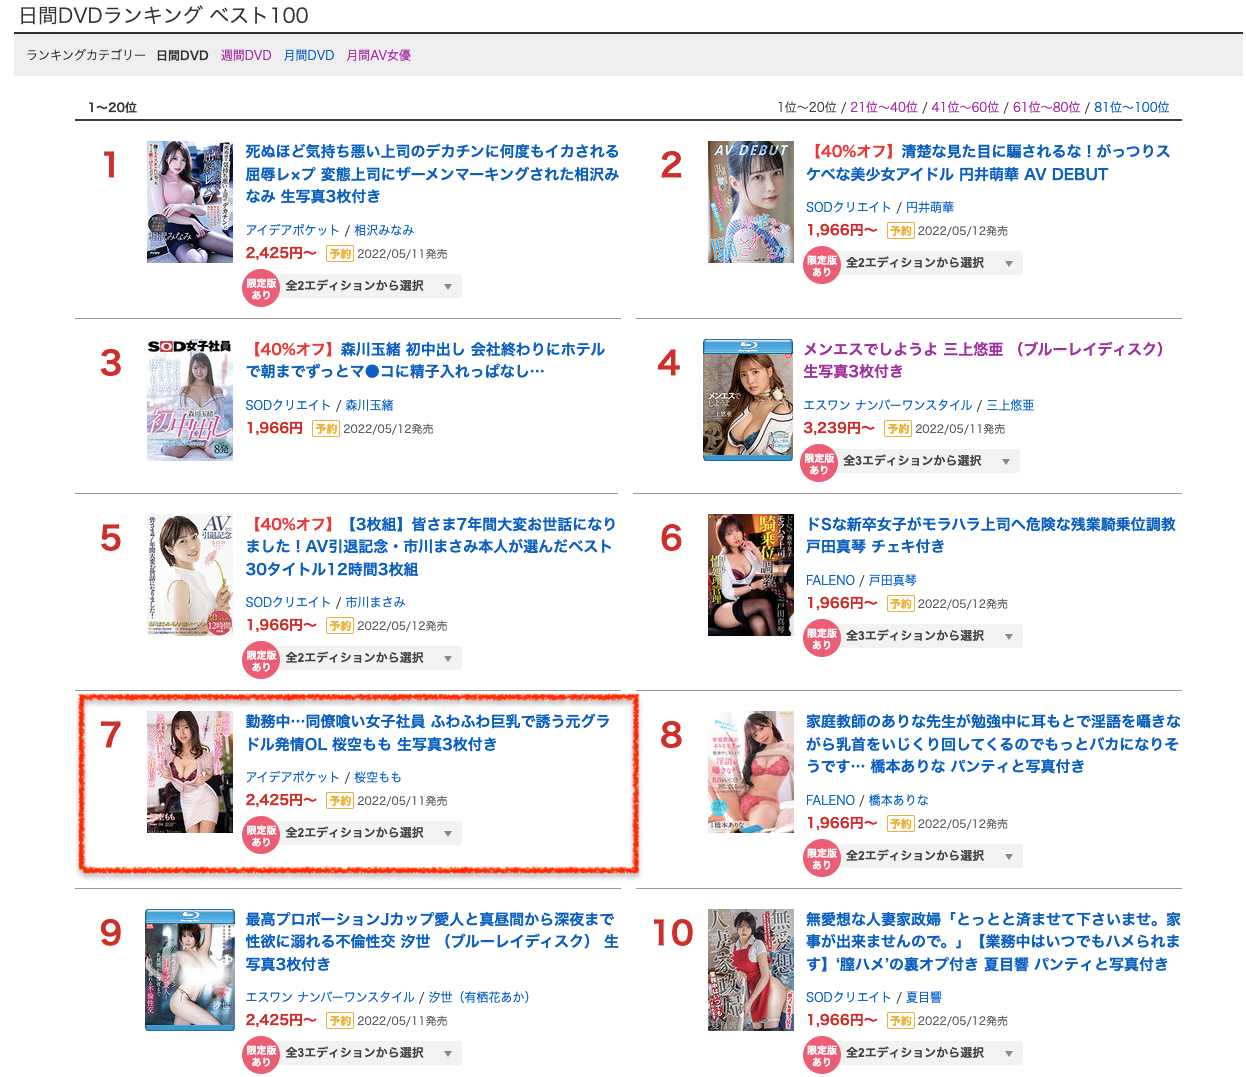
Task: Switch to the 月間DVD ranking tab
Action: point(309,55)
